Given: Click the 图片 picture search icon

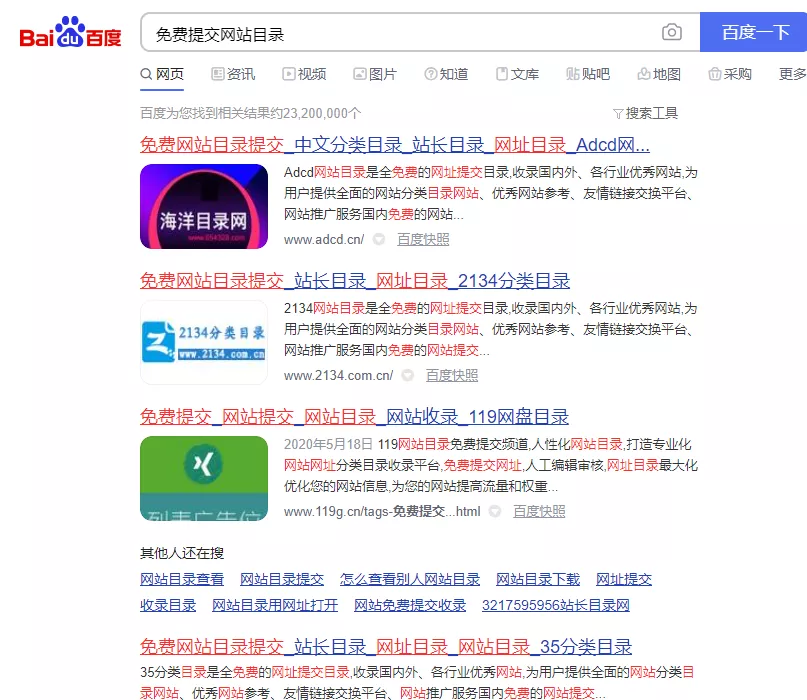Looking at the screenshot, I should pyautogui.click(x=359, y=74).
